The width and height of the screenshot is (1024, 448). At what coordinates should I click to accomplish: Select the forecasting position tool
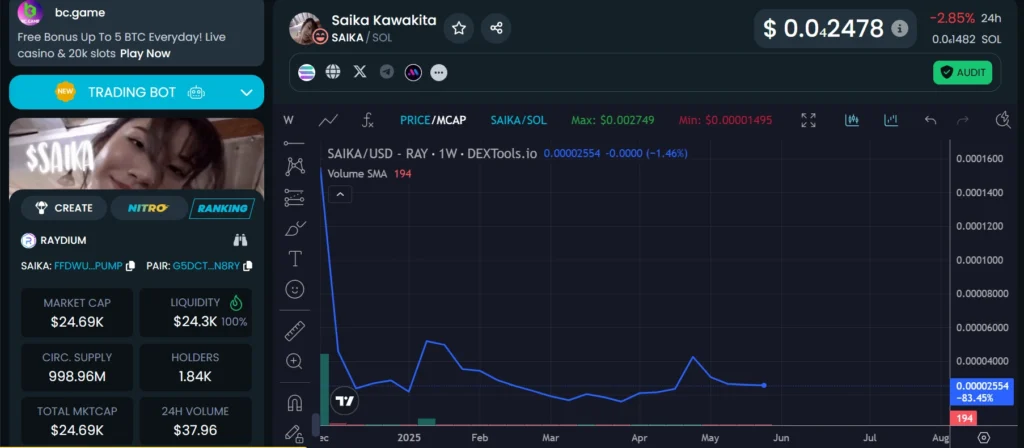coord(295,197)
